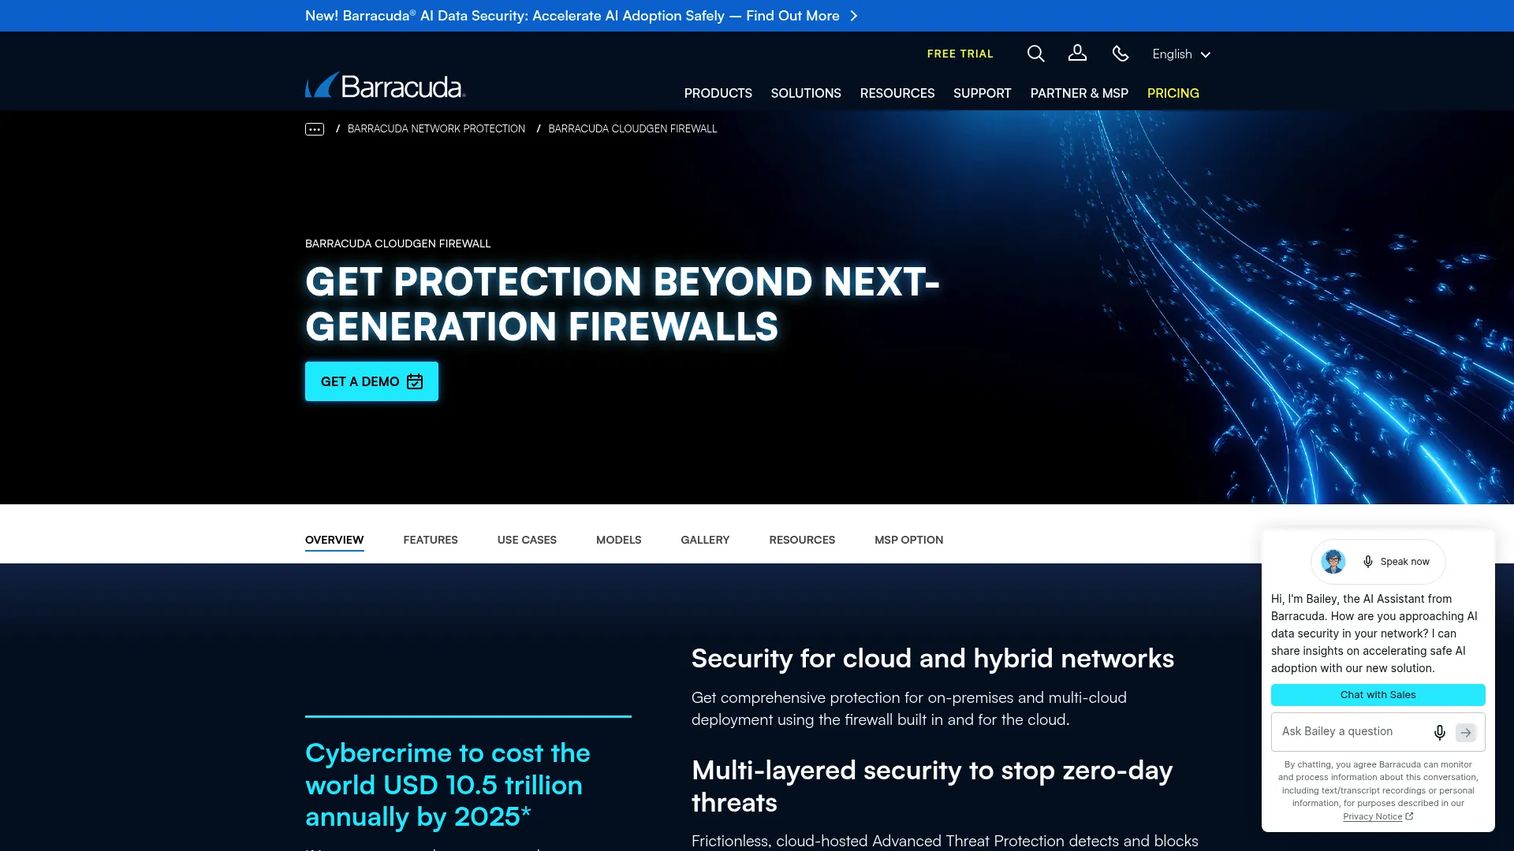Switch to the OVERVIEW tab
Viewport: 1514px width, 851px height.
(334, 540)
